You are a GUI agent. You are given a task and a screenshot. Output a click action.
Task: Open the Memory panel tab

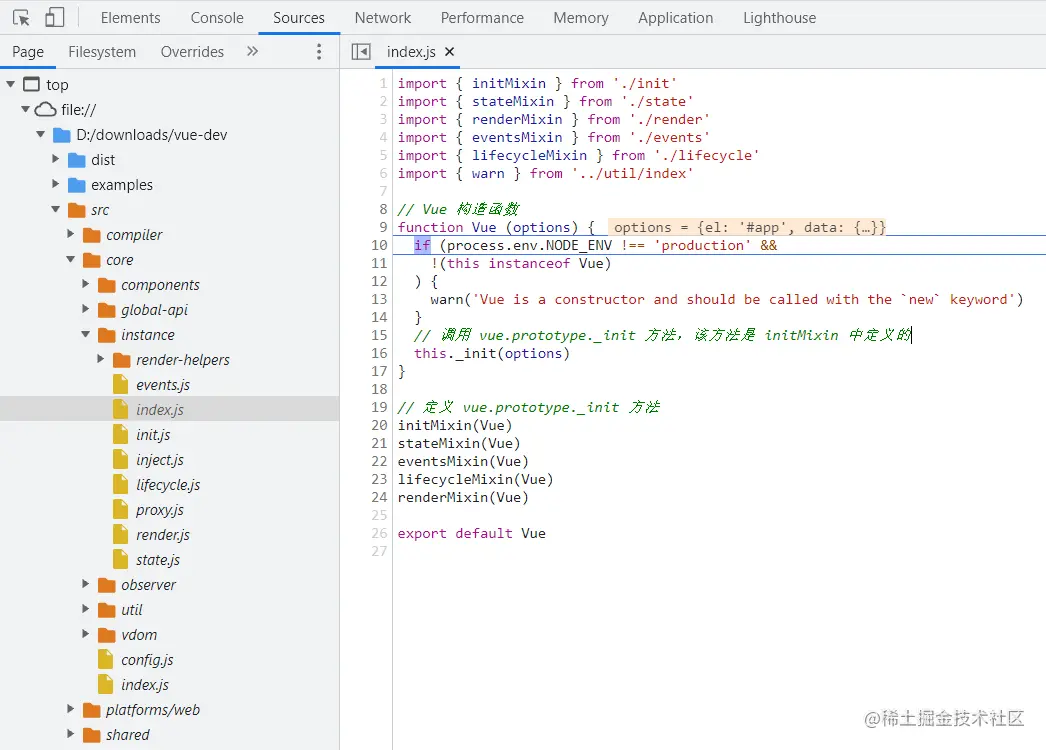[581, 18]
